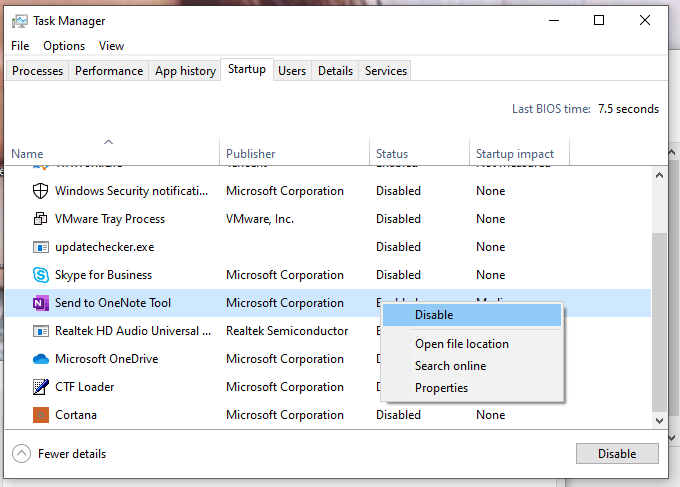The height and width of the screenshot is (487, 680).
Task: Click the VMware Tray Process icon
Action: click(x=40, y=219)
